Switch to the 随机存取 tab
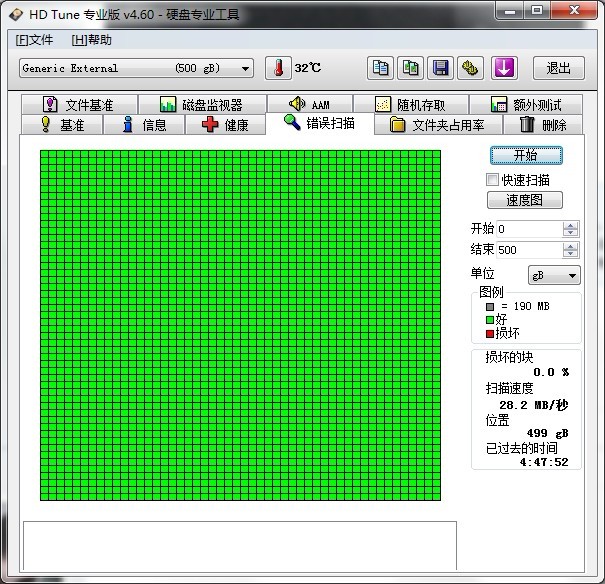Image resolution: width=605 pixels, height=584 pixels. (x=411, y=105)
